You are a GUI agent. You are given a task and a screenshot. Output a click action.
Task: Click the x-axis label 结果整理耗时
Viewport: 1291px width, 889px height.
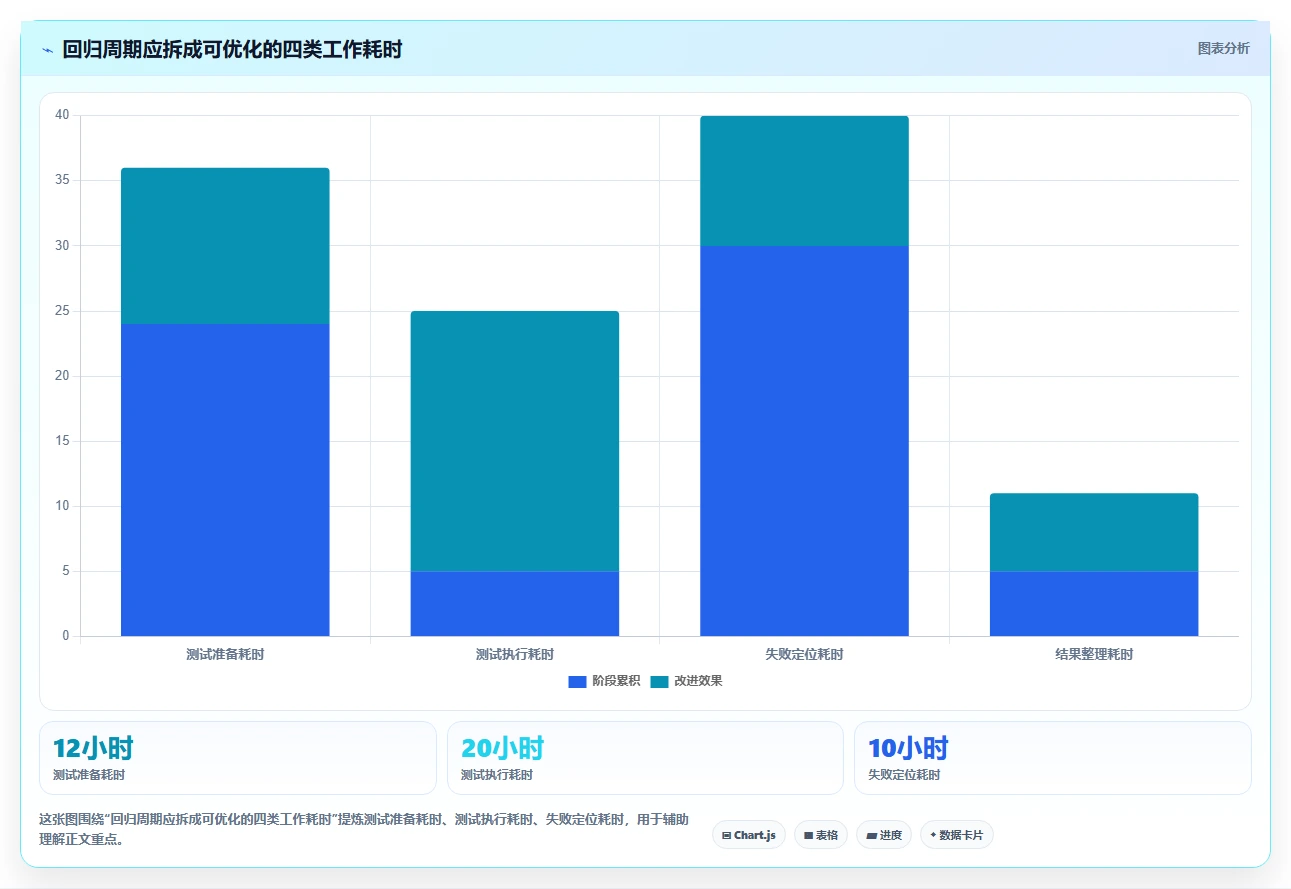(1094, 654)
